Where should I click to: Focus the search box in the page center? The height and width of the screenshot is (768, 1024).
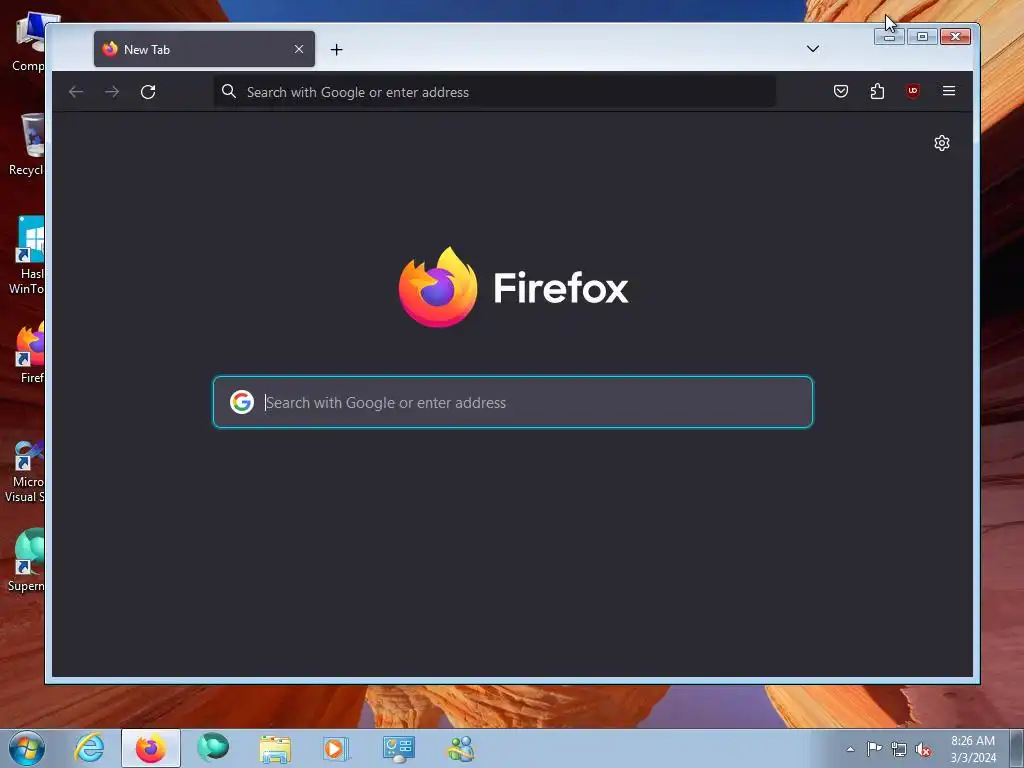513,402
